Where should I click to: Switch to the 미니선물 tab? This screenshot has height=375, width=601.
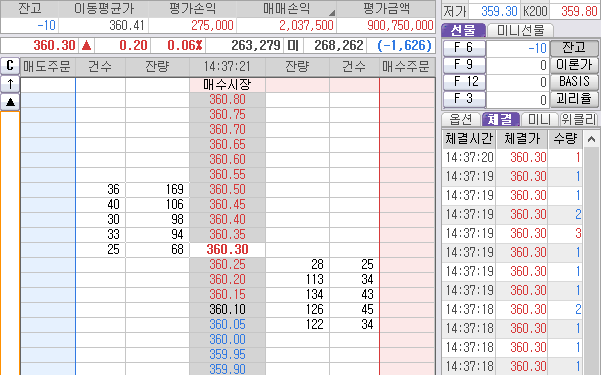pos(520,30)
